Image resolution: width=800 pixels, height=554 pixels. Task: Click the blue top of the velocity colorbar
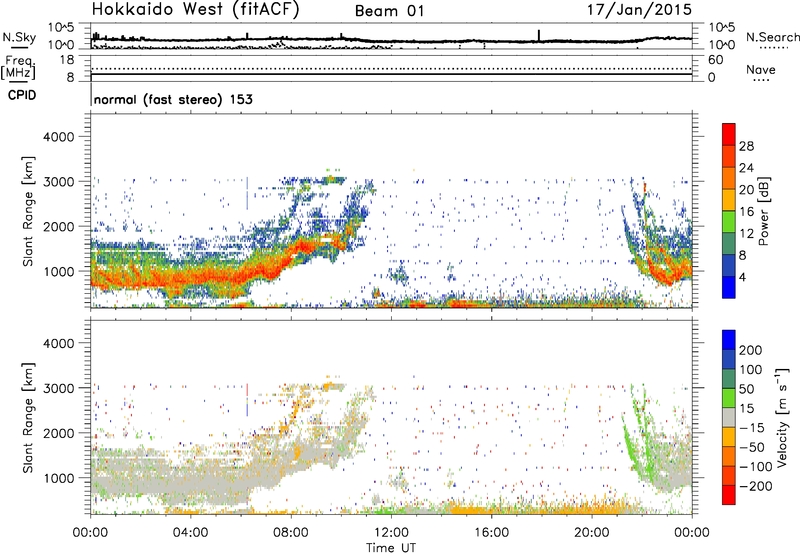pyautogui.click(x=729, y=340)
